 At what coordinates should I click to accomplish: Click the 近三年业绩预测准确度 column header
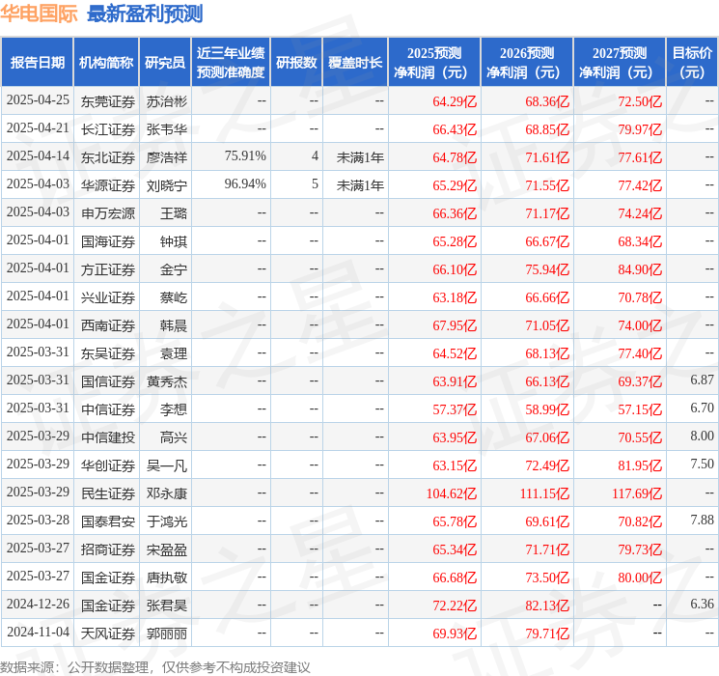[x=231, y=62]
